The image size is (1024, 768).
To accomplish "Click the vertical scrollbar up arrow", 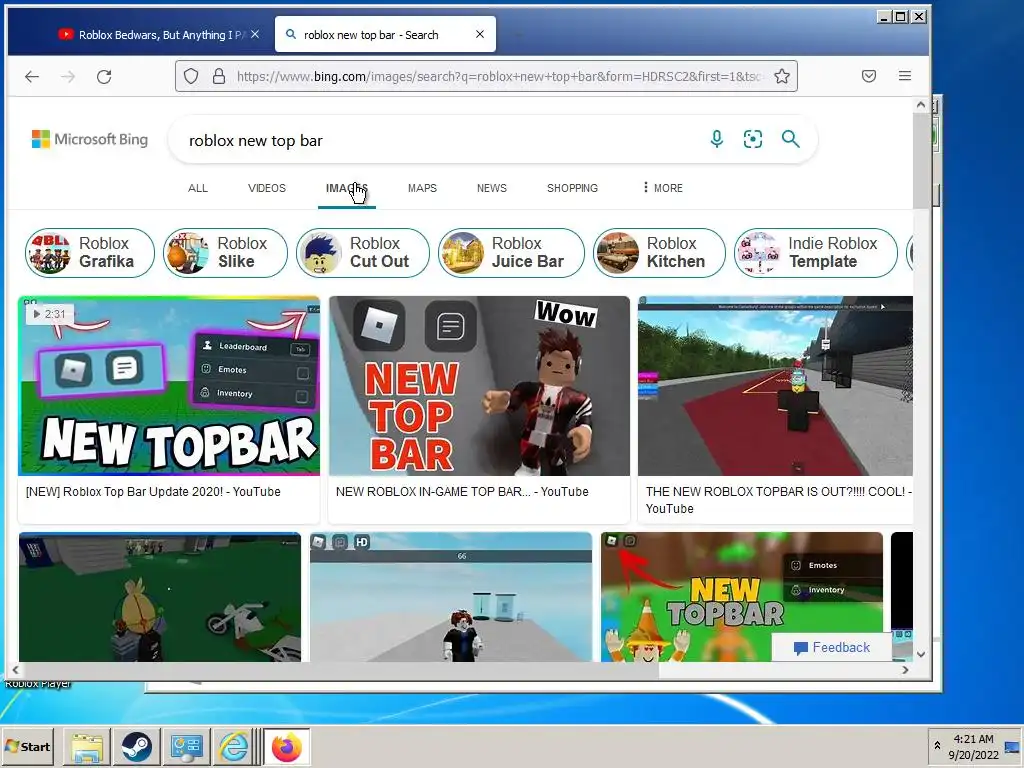I will (x=921, y=104).
